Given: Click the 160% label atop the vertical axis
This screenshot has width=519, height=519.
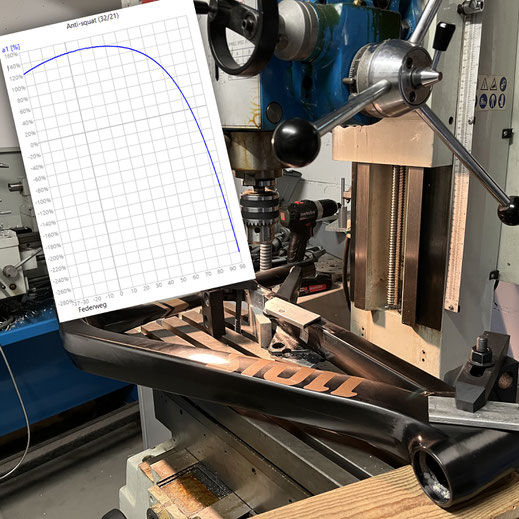Looking at the screenshot, I should coord(11,55).
